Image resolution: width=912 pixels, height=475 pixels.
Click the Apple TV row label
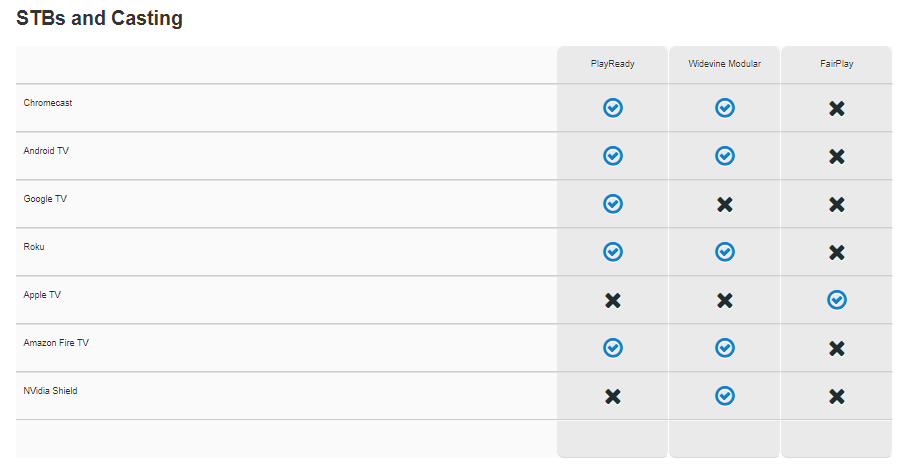coord(42,295)
